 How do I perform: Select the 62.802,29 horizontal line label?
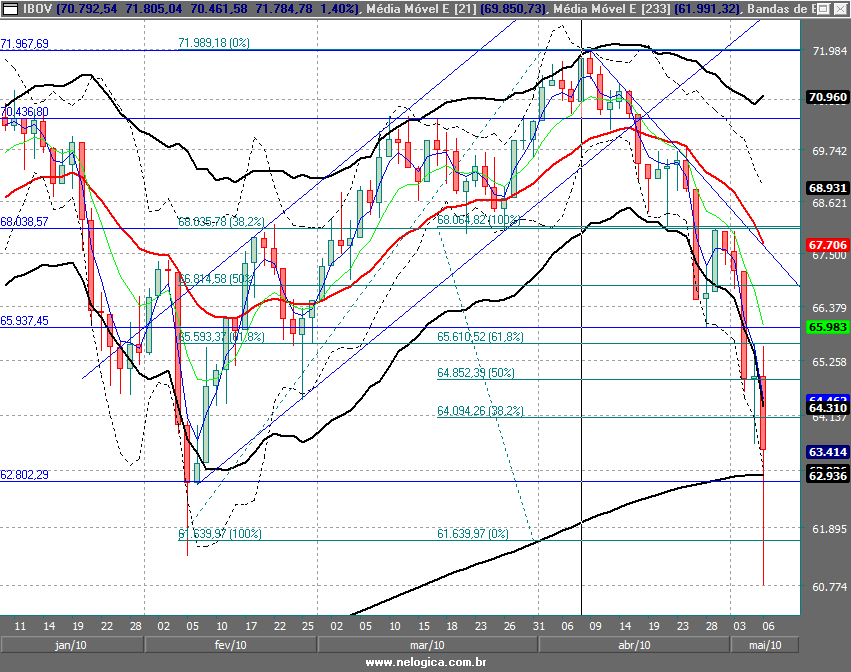coord(24,475)
